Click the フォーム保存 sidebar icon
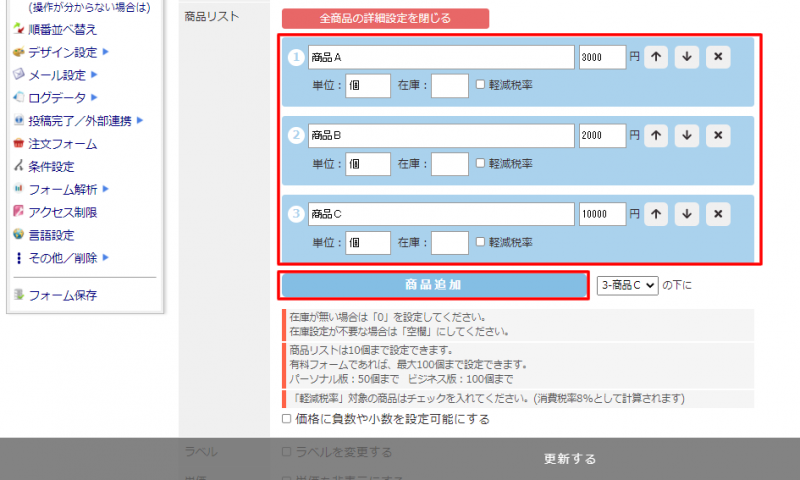The image size is (800, 480). [x=18, y=295]
